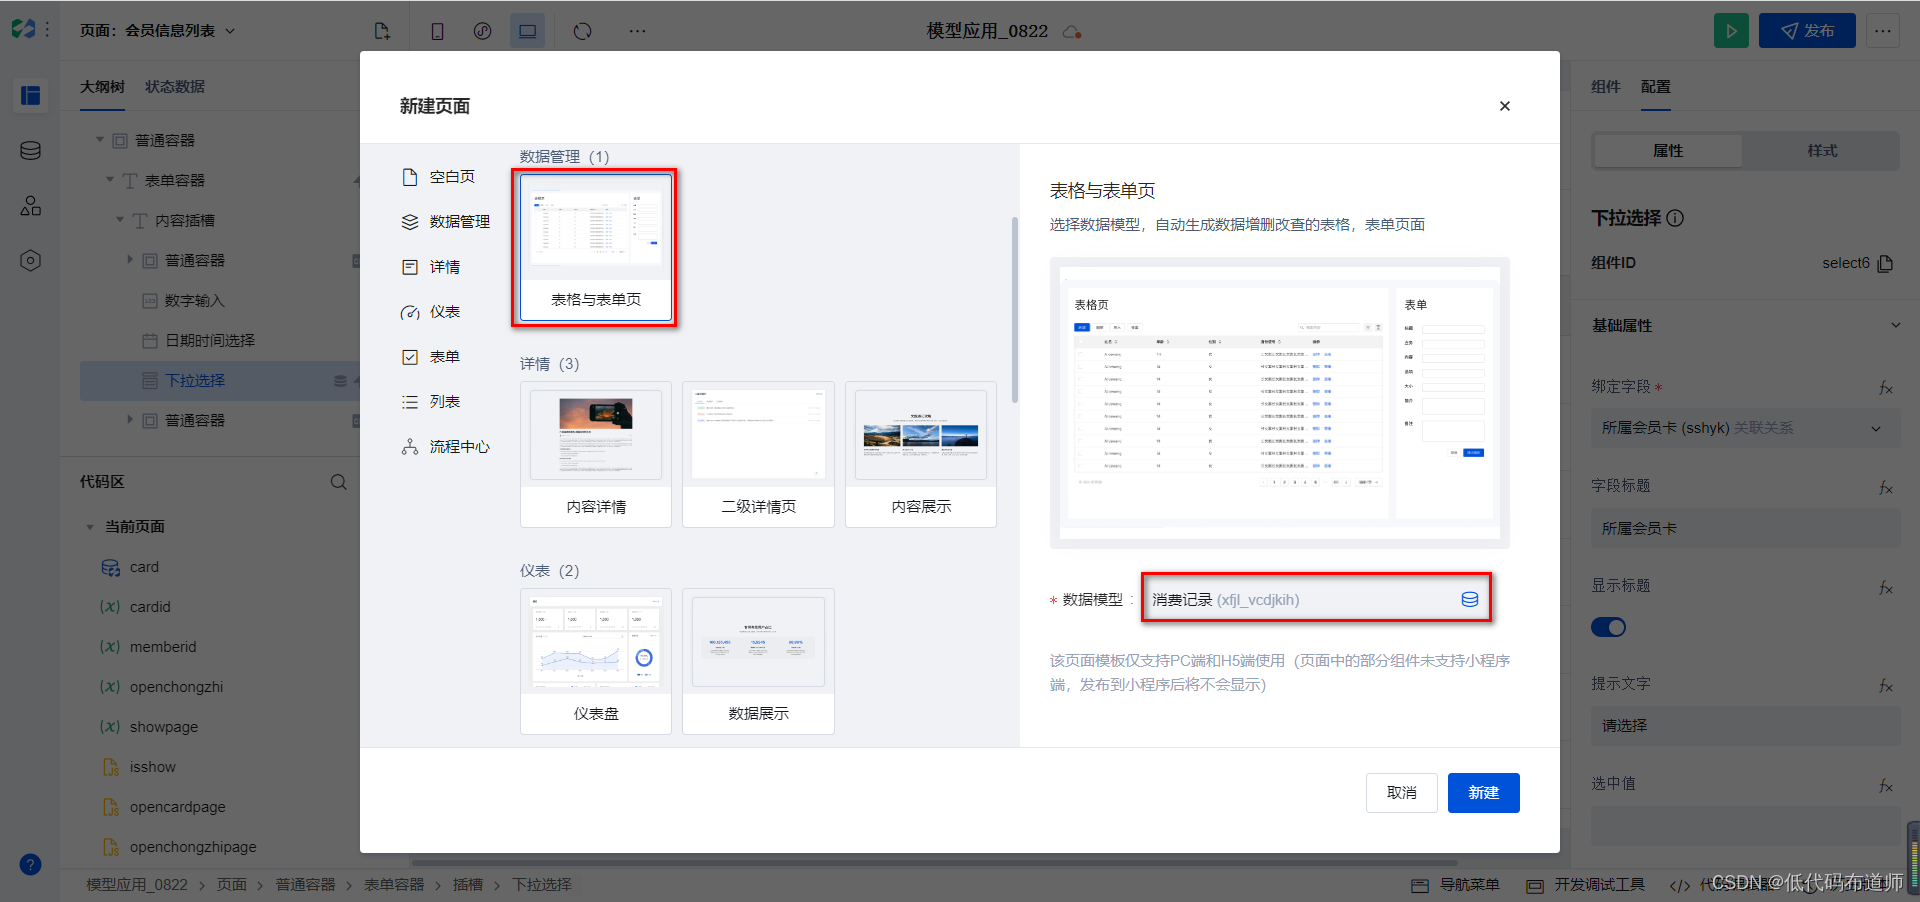Choose the 表格与表单页 template thumbnail
This screenshot has height=902, width=1920.
596,247
